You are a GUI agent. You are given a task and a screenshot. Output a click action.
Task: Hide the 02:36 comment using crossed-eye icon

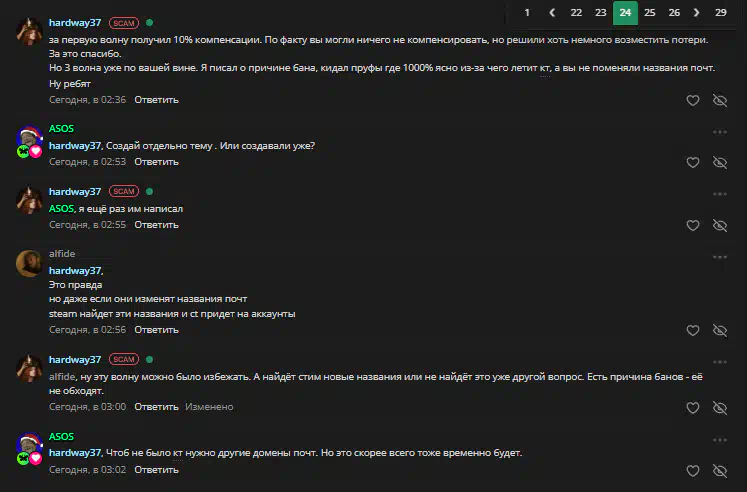click(x=720, y=100)
